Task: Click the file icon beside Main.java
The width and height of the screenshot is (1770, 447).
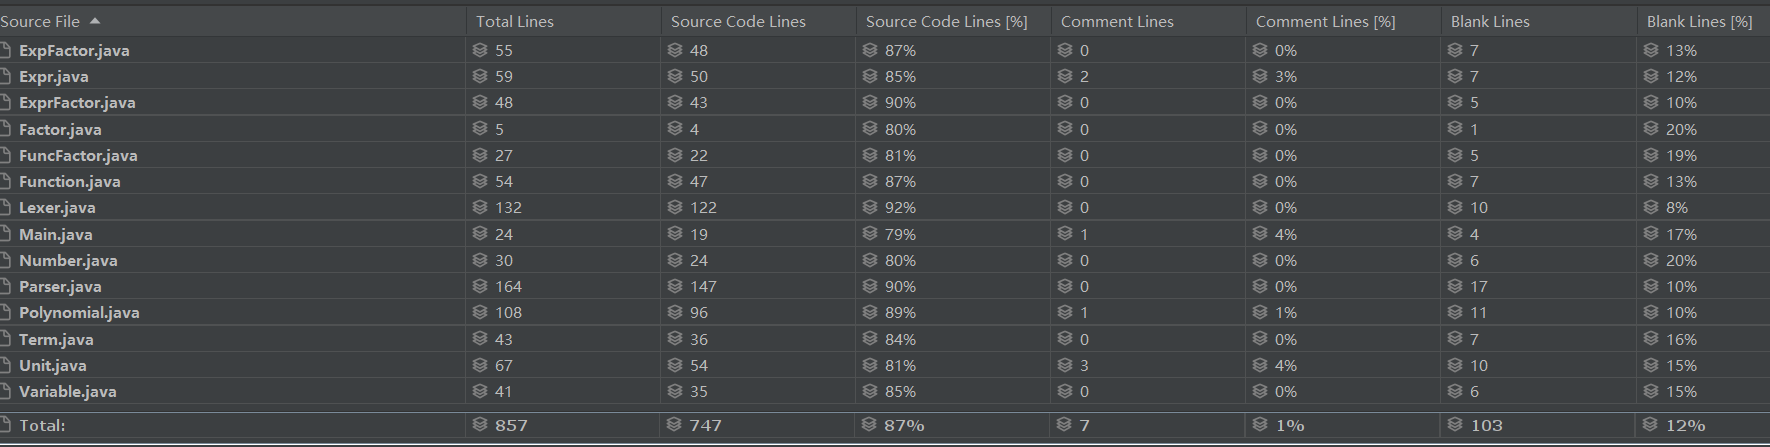Action: 5,234
